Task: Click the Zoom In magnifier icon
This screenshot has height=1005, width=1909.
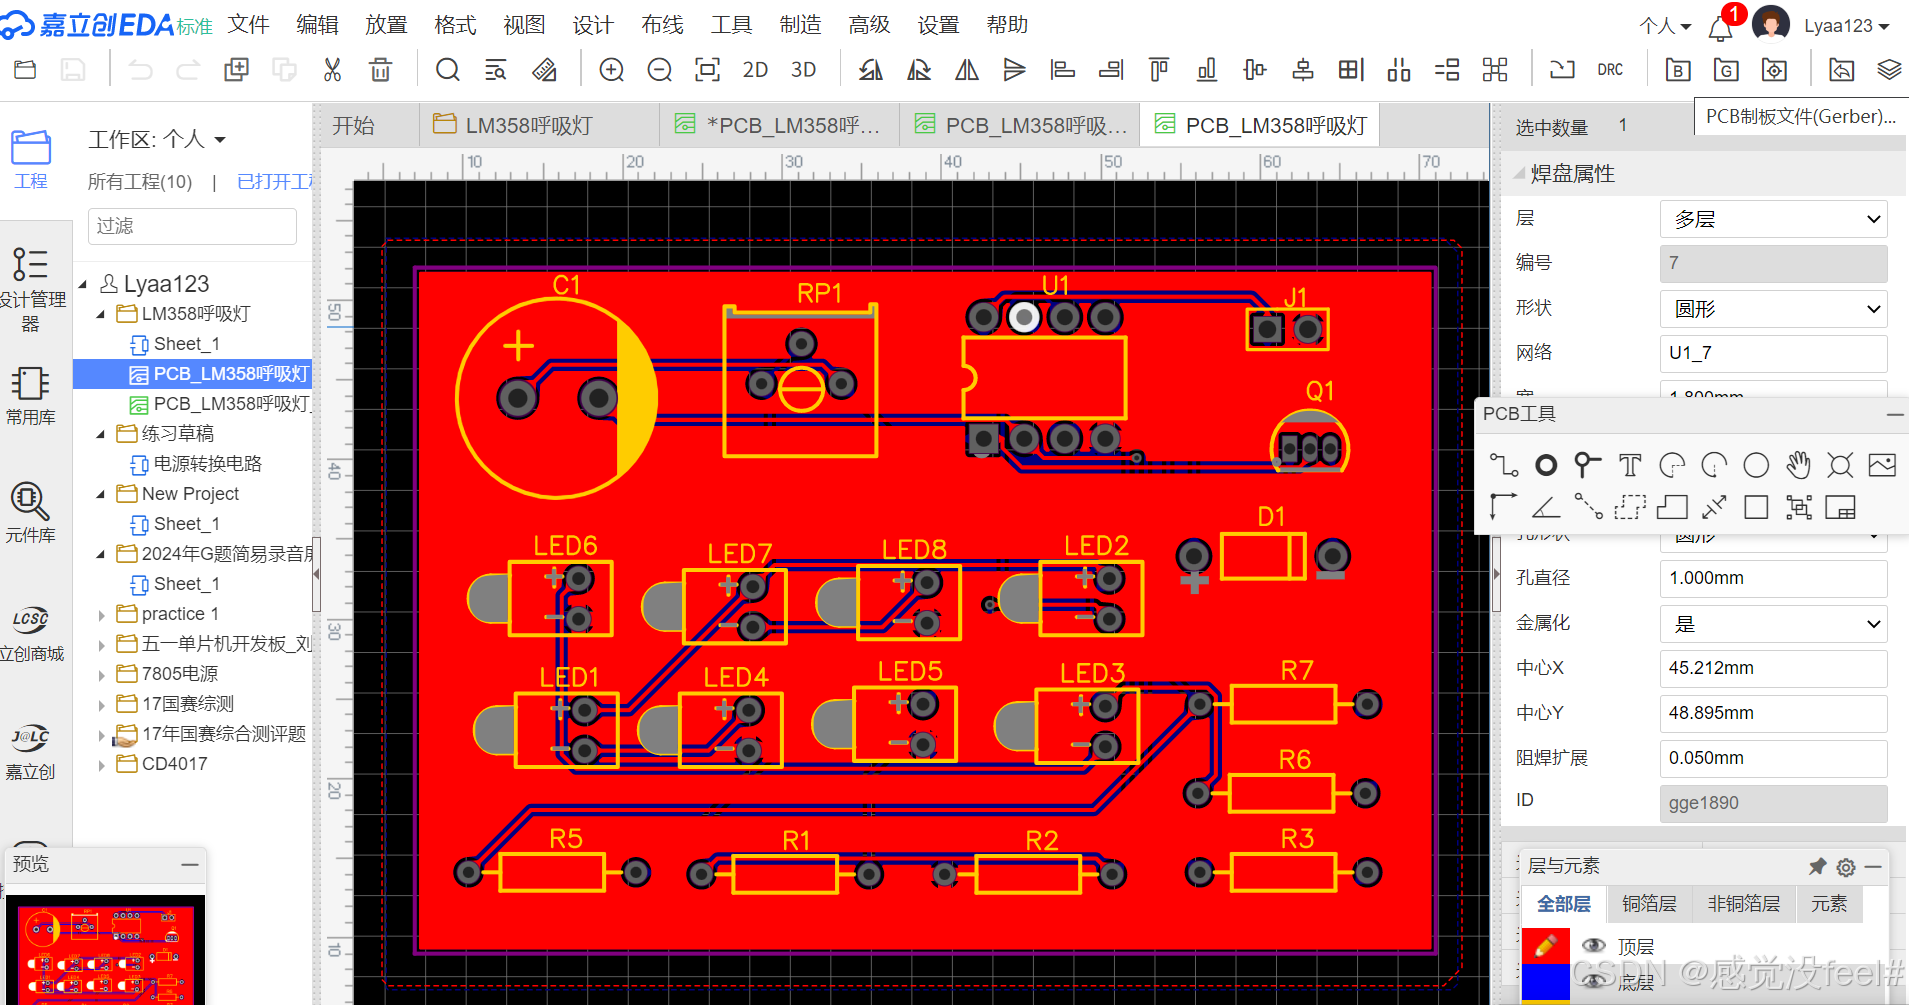Action: pos(611,70)
